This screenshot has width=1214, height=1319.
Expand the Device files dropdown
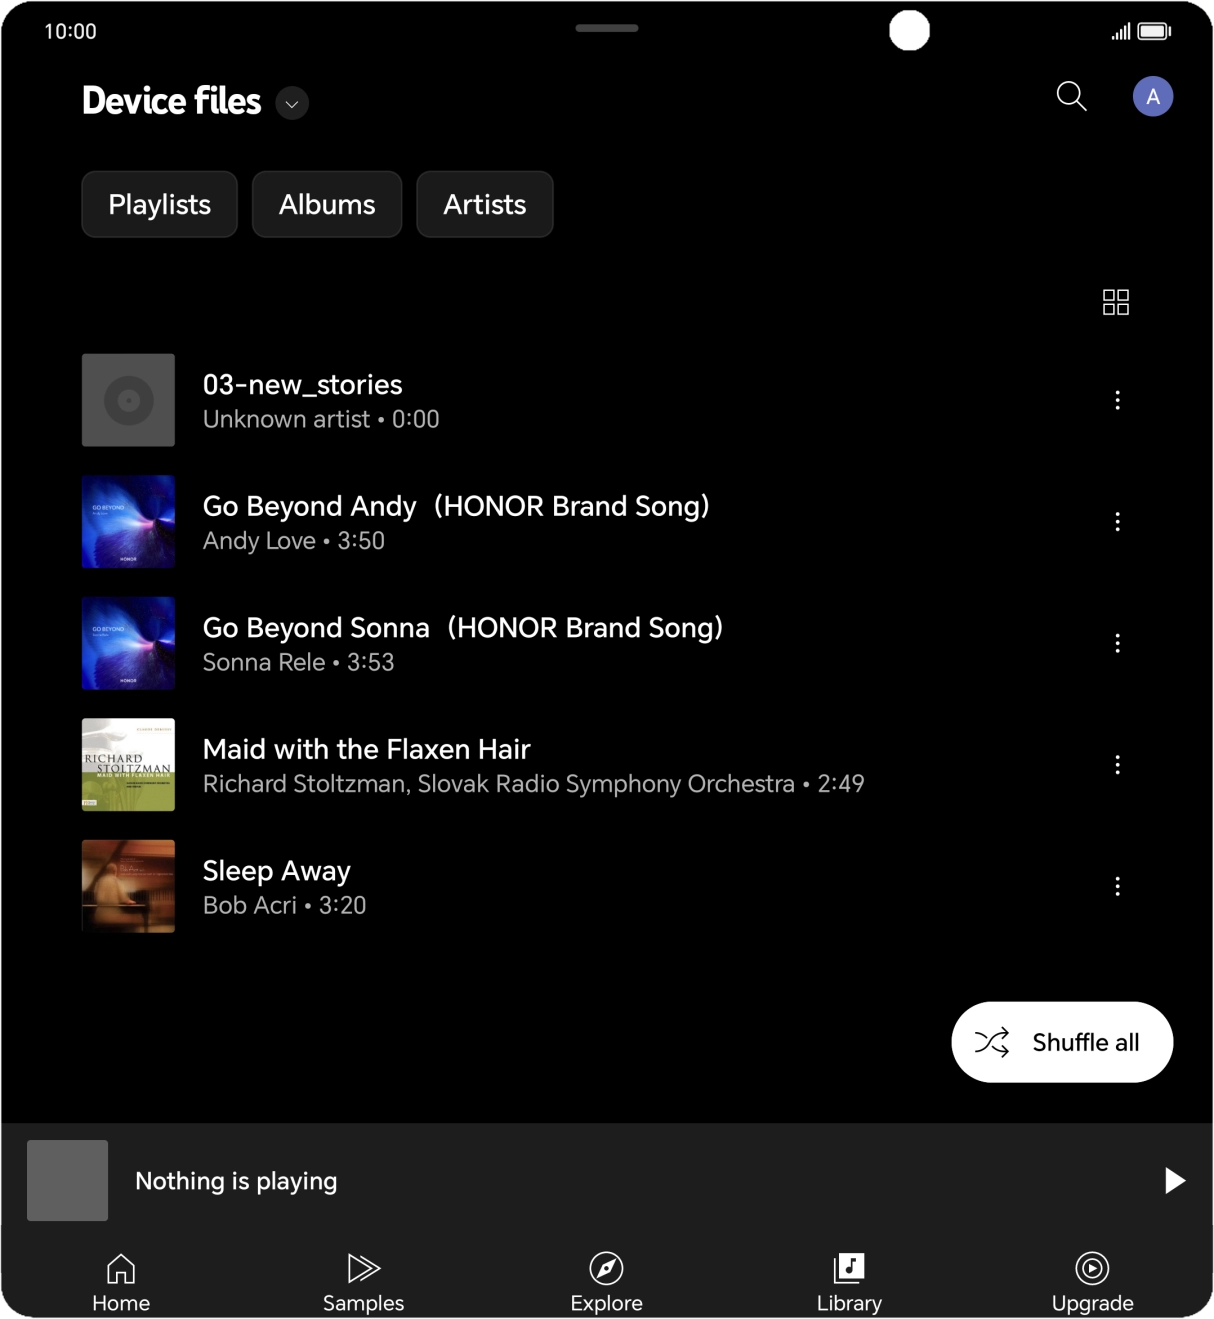click(x=291, y=103)
